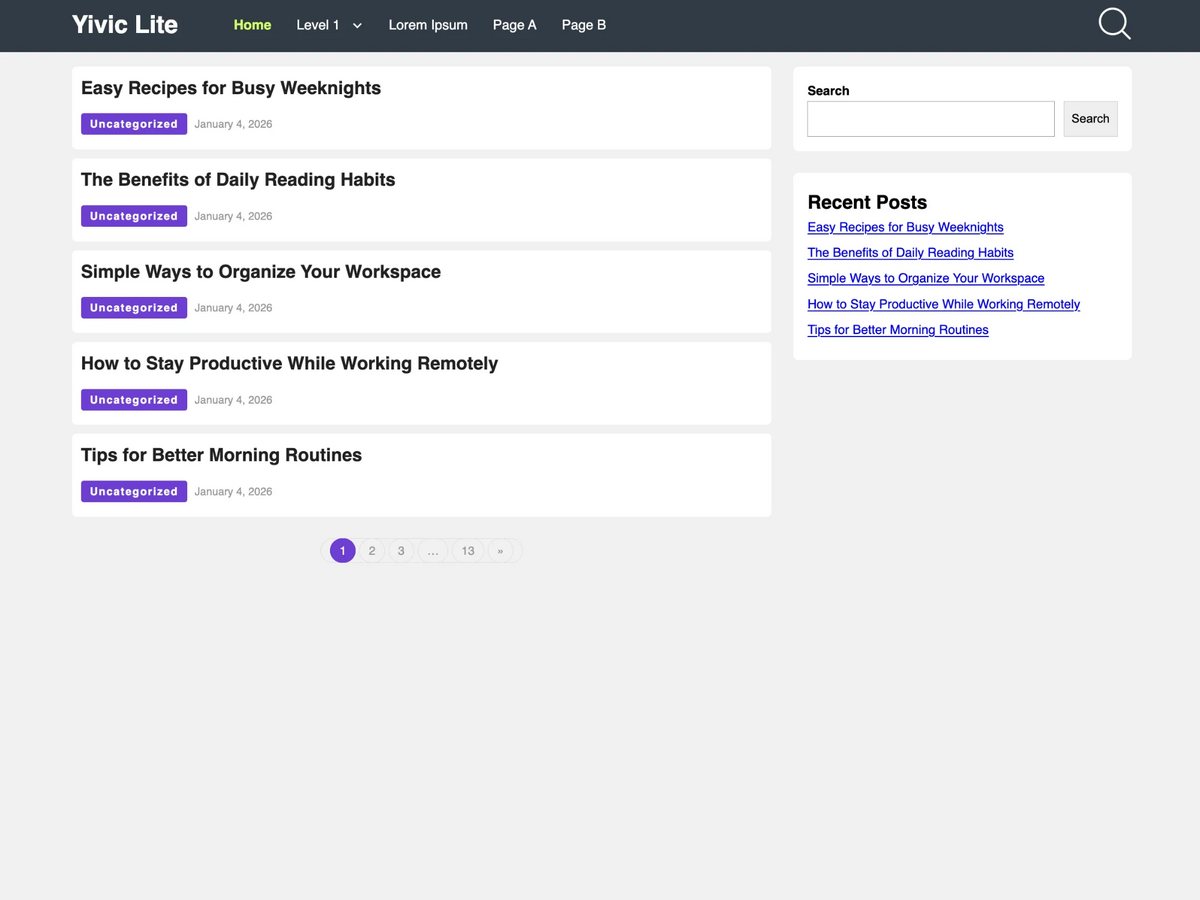Click Uncategorized badge under Easy Recipes post
1200x900 pixels.
[x=134, y=124]
